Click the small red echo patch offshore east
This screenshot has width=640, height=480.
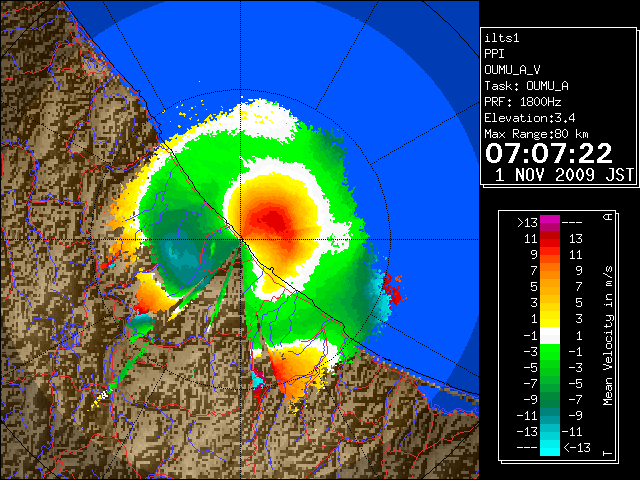392,289
